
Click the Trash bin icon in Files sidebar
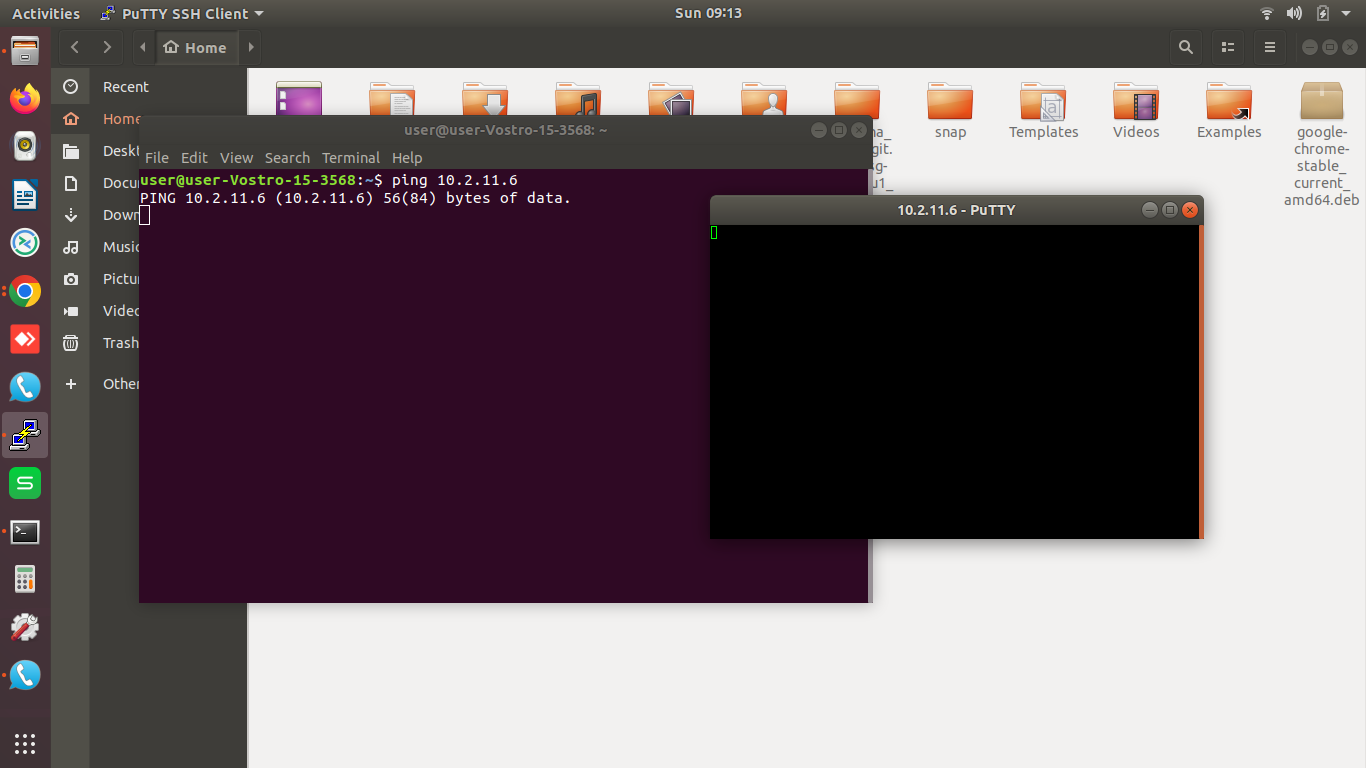click(x=70, y=343)
